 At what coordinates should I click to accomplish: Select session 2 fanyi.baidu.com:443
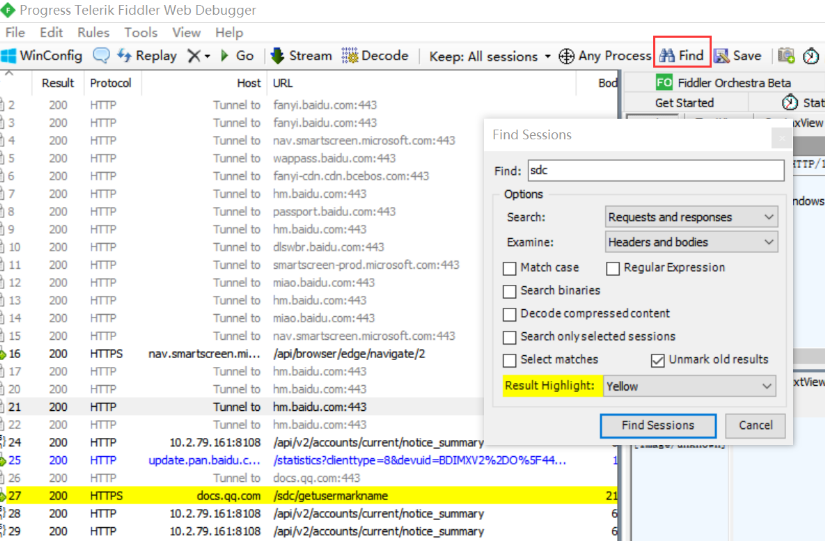(309, 105)
